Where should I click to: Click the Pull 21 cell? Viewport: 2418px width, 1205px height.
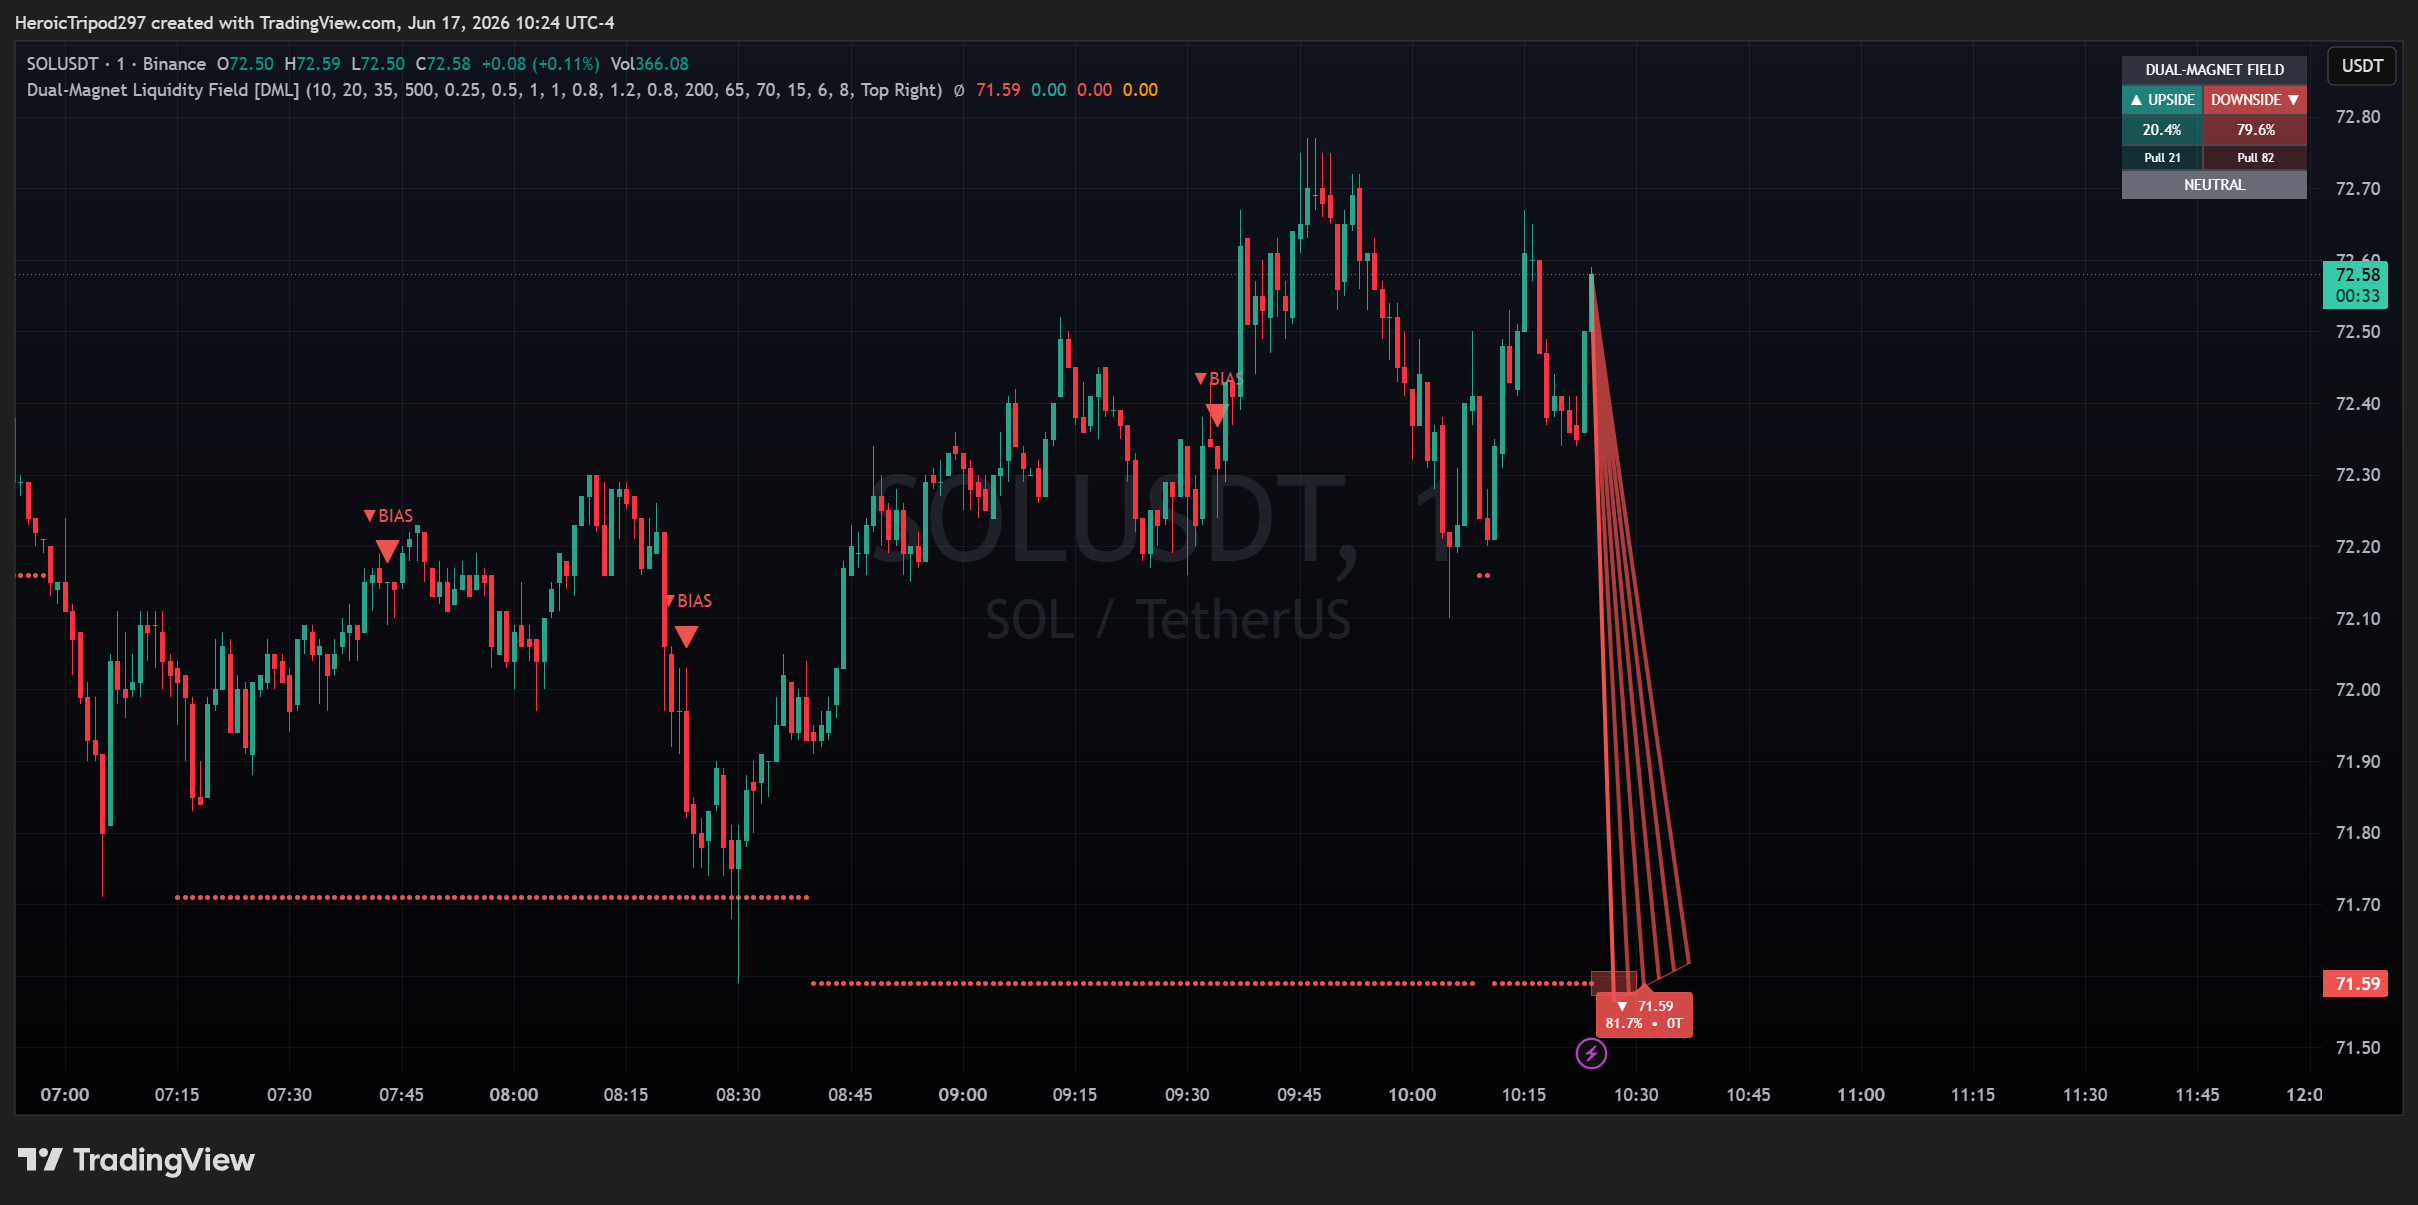click(x=2162, y=158)
